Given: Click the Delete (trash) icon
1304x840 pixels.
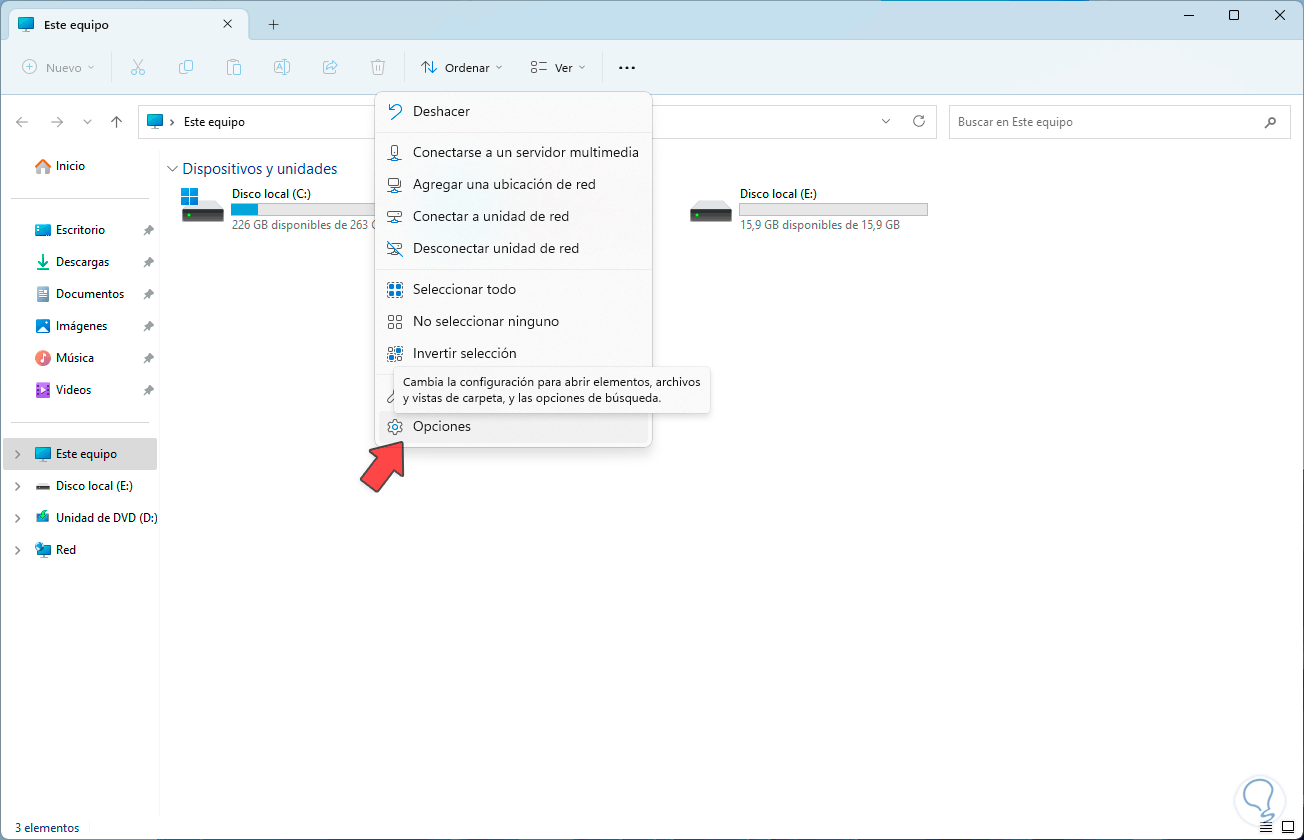Looking at the screenshot, I should click(x=378, y=67).
